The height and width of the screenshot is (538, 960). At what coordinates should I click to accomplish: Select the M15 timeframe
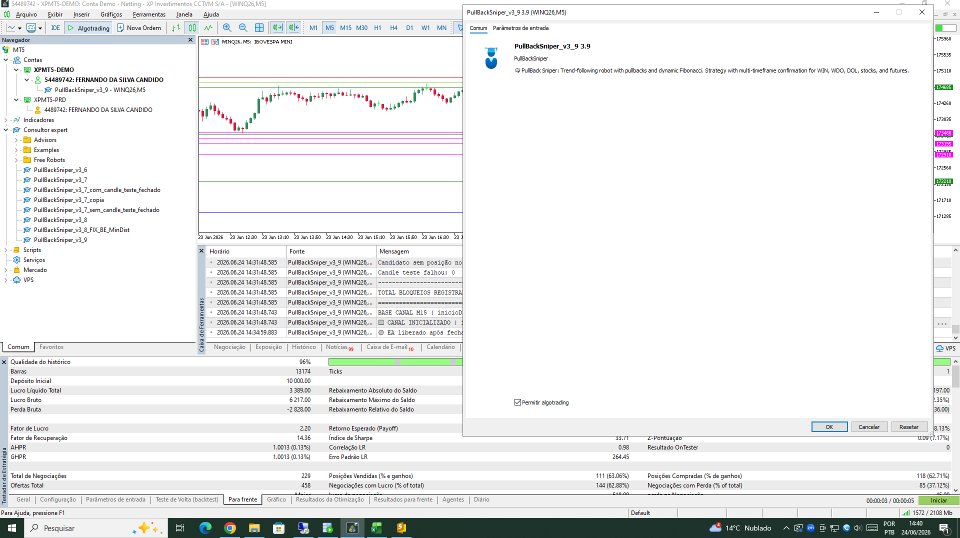(345, 28)
